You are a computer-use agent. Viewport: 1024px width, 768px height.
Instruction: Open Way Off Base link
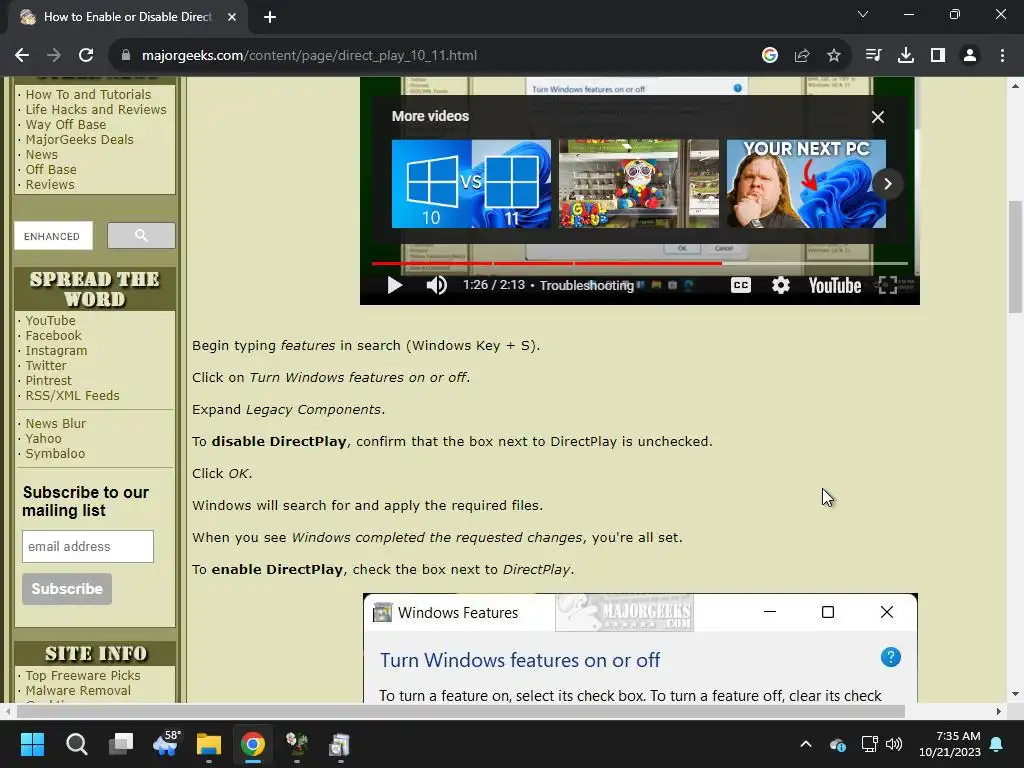65,125
